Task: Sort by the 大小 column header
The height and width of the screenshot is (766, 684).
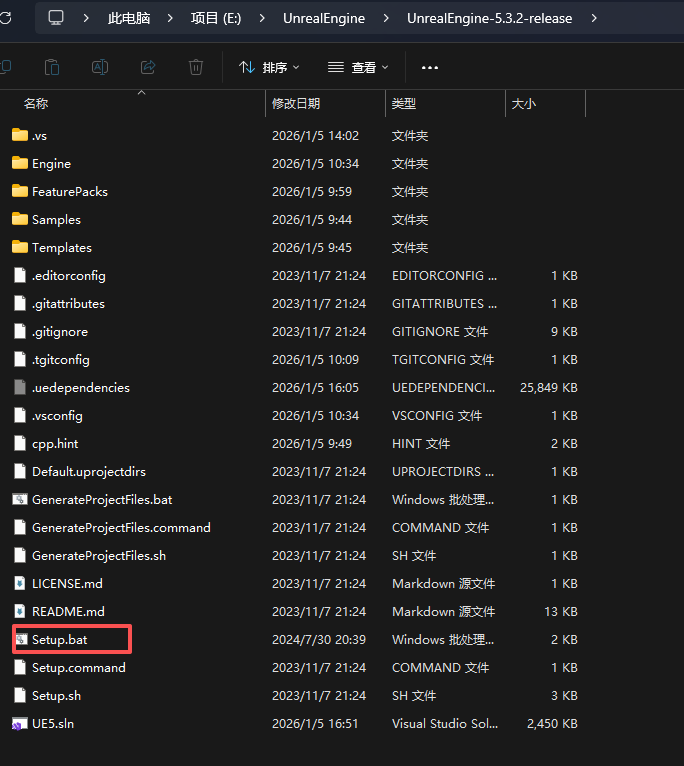Action: 524,104
